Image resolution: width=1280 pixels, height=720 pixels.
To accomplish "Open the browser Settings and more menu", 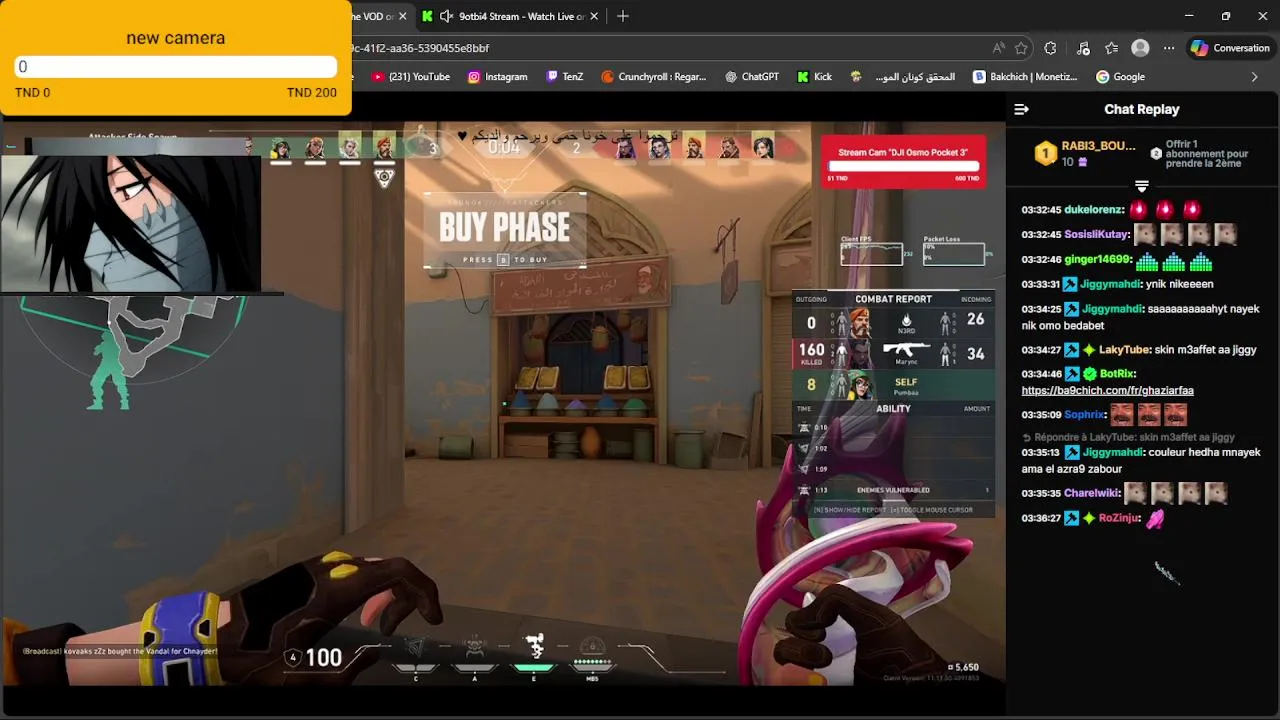I will [1169, 48].
